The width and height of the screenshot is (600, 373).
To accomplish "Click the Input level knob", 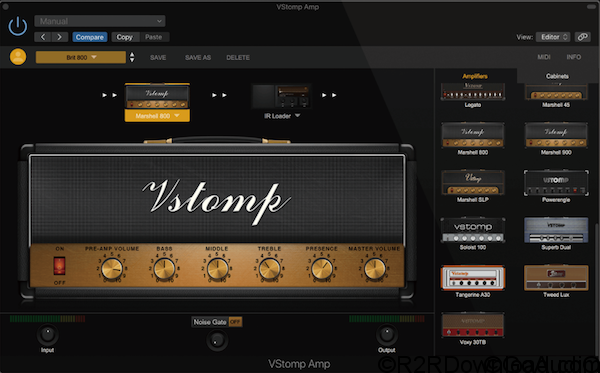I will pyautogui.click(x=47, y=335).
